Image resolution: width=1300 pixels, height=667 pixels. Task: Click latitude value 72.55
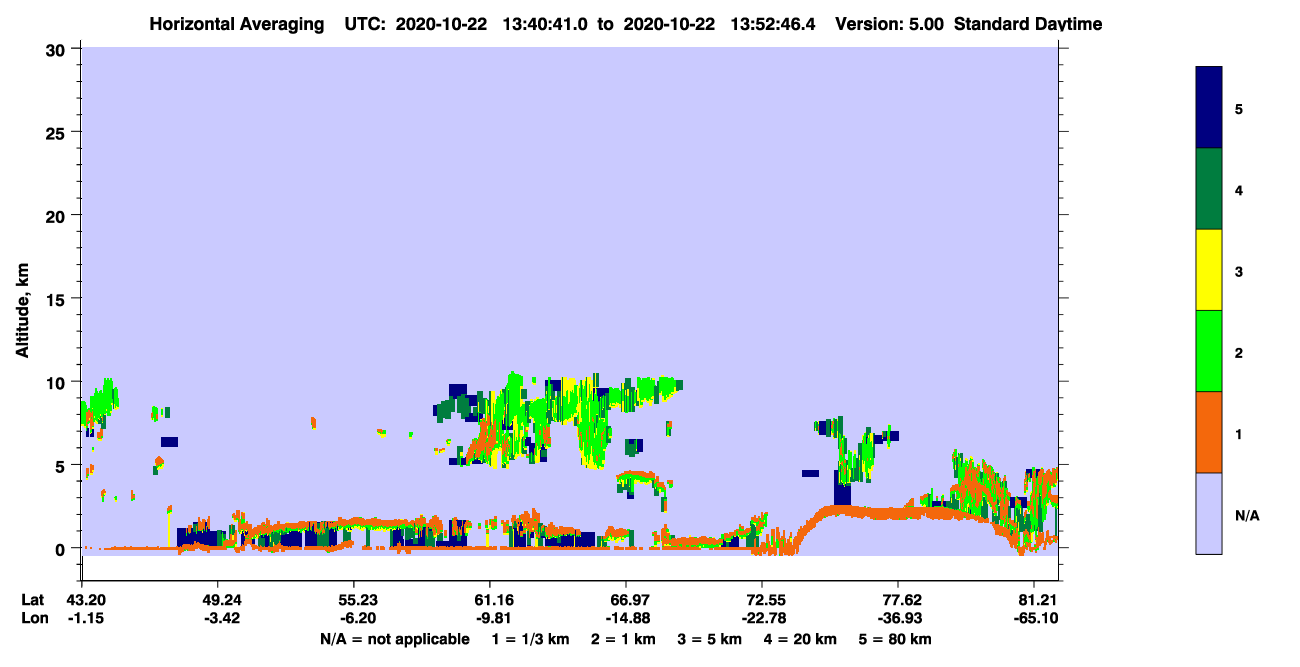tap(762, 600)
